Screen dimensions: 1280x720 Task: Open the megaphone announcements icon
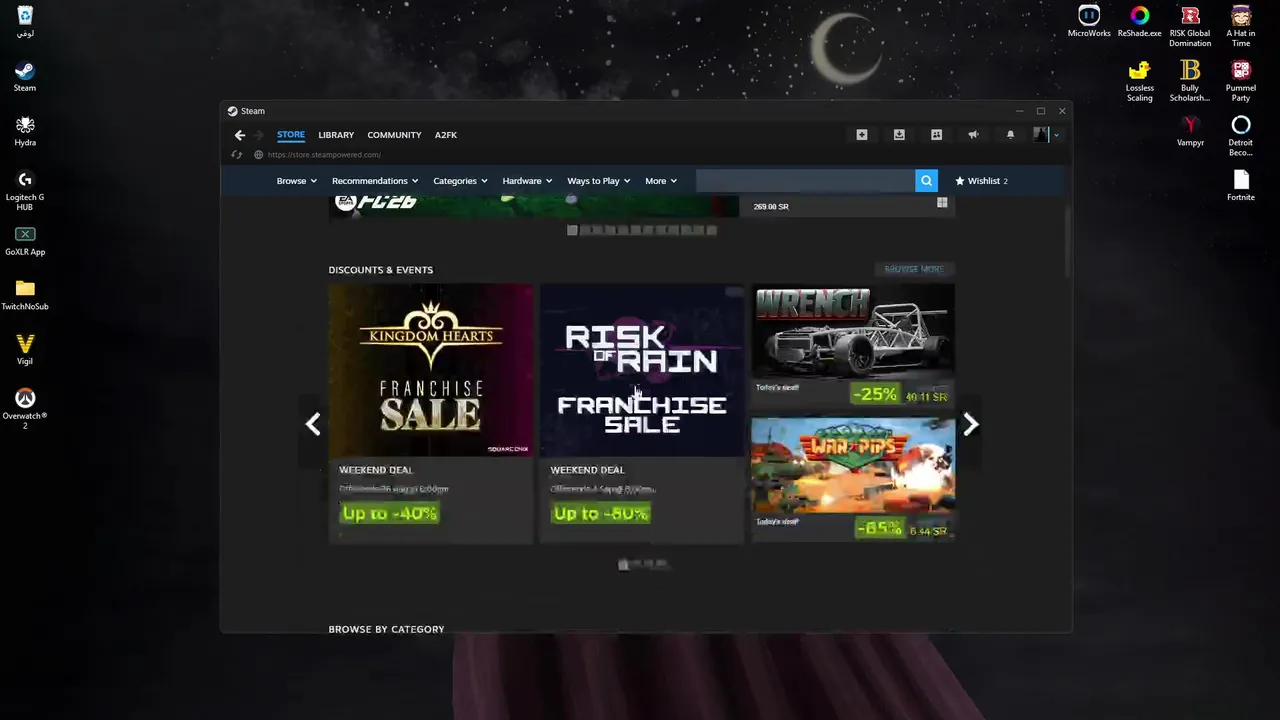pos(973,135)
